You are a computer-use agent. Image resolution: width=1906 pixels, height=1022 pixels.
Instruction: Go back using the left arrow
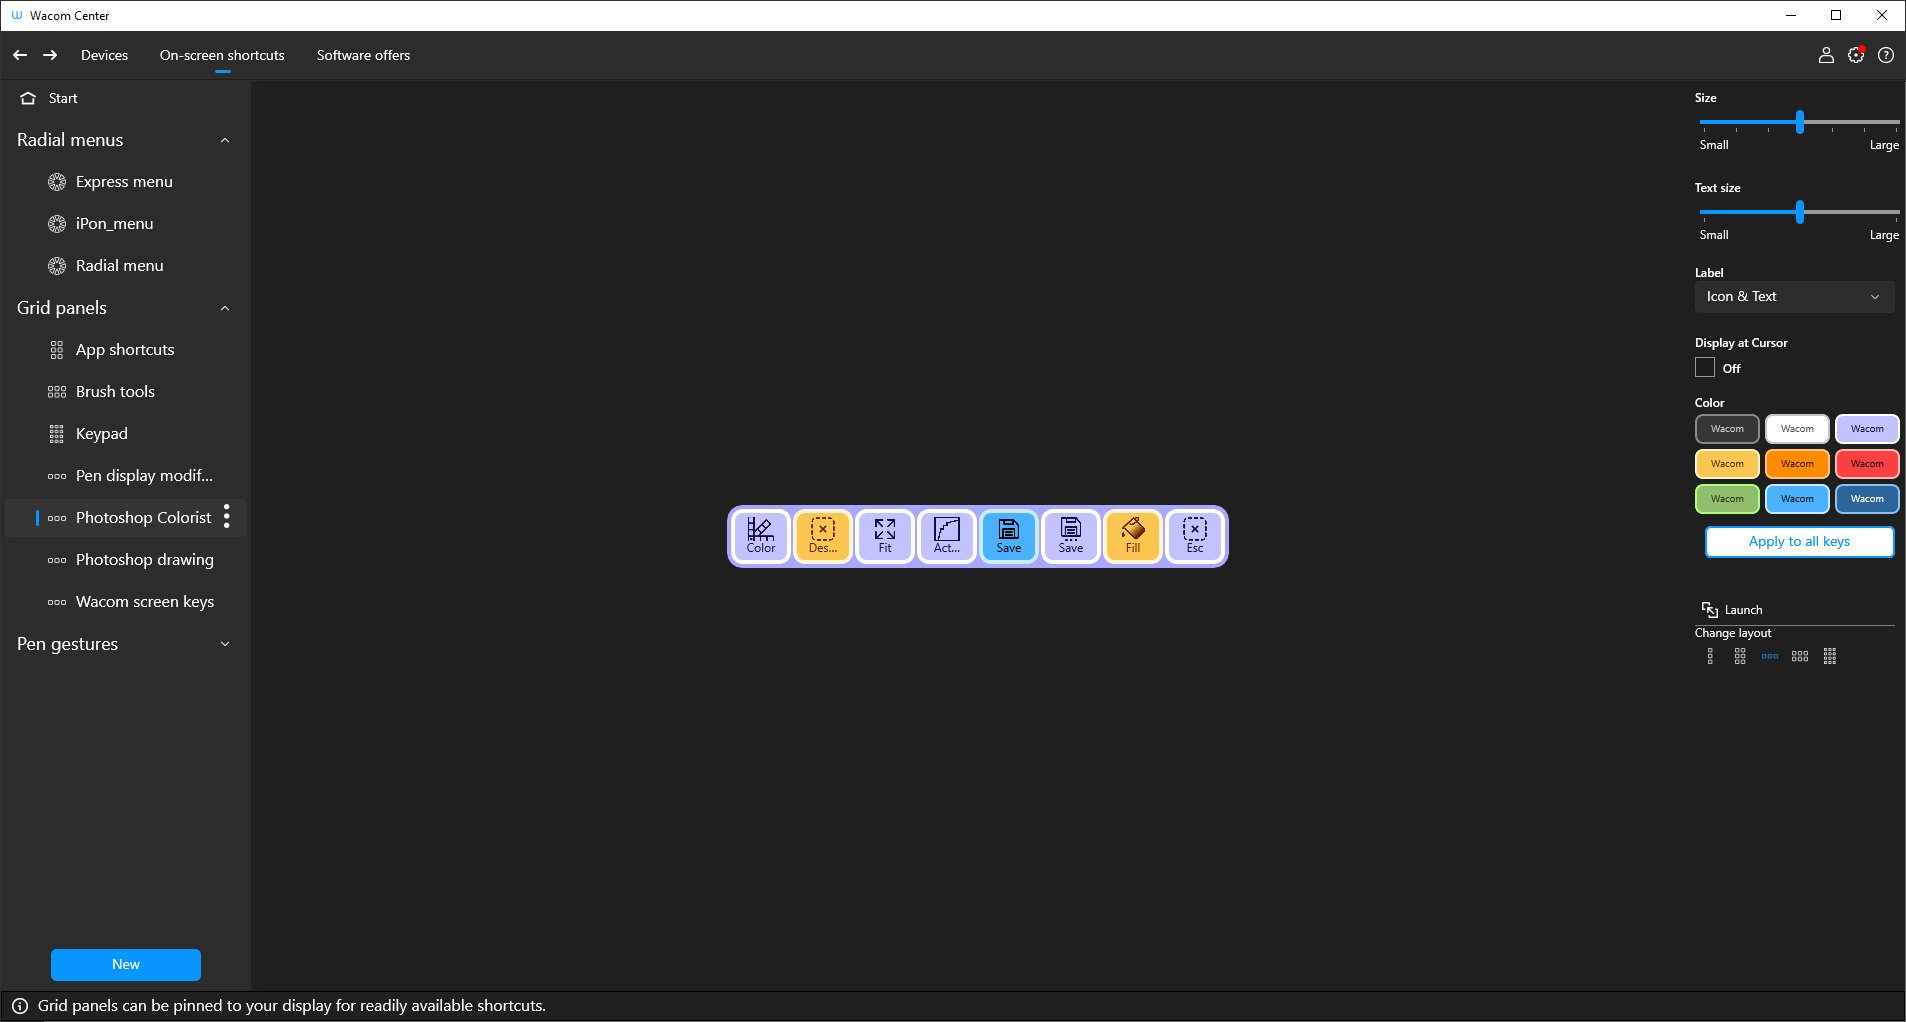pos(20,55)
